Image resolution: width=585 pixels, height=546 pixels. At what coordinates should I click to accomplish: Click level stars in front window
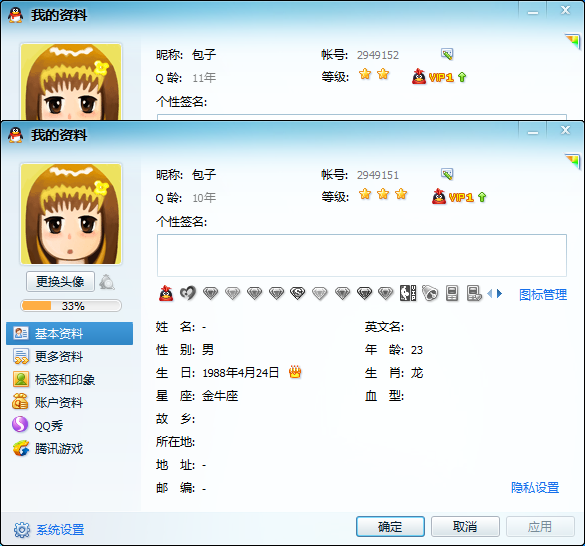point(383,194)
